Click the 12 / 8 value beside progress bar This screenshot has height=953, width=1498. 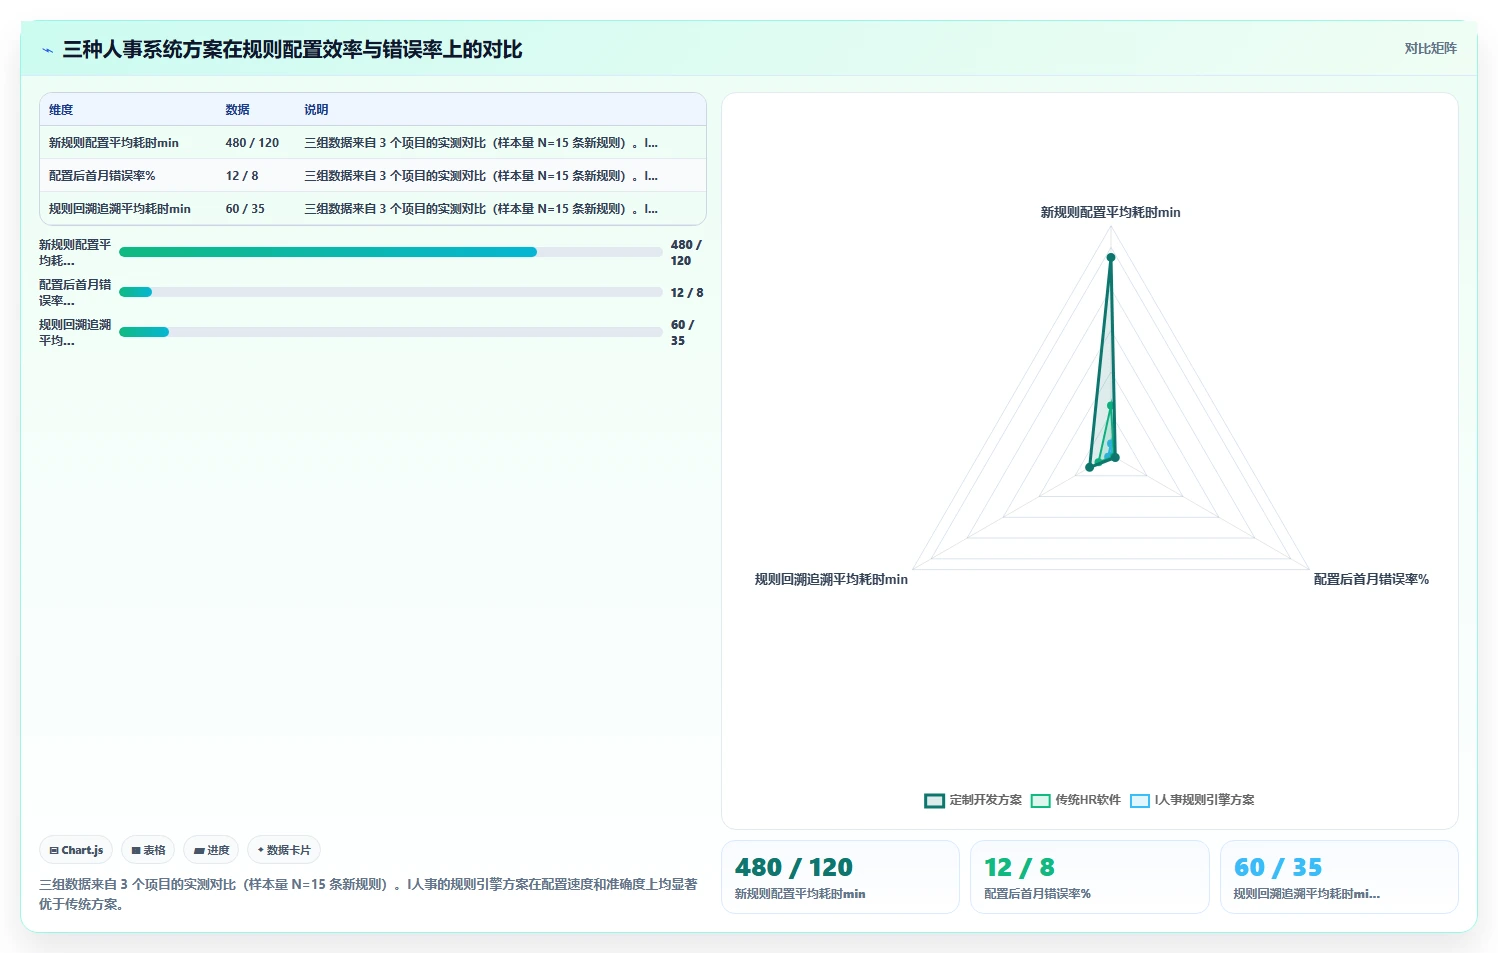tap(687, 293)
